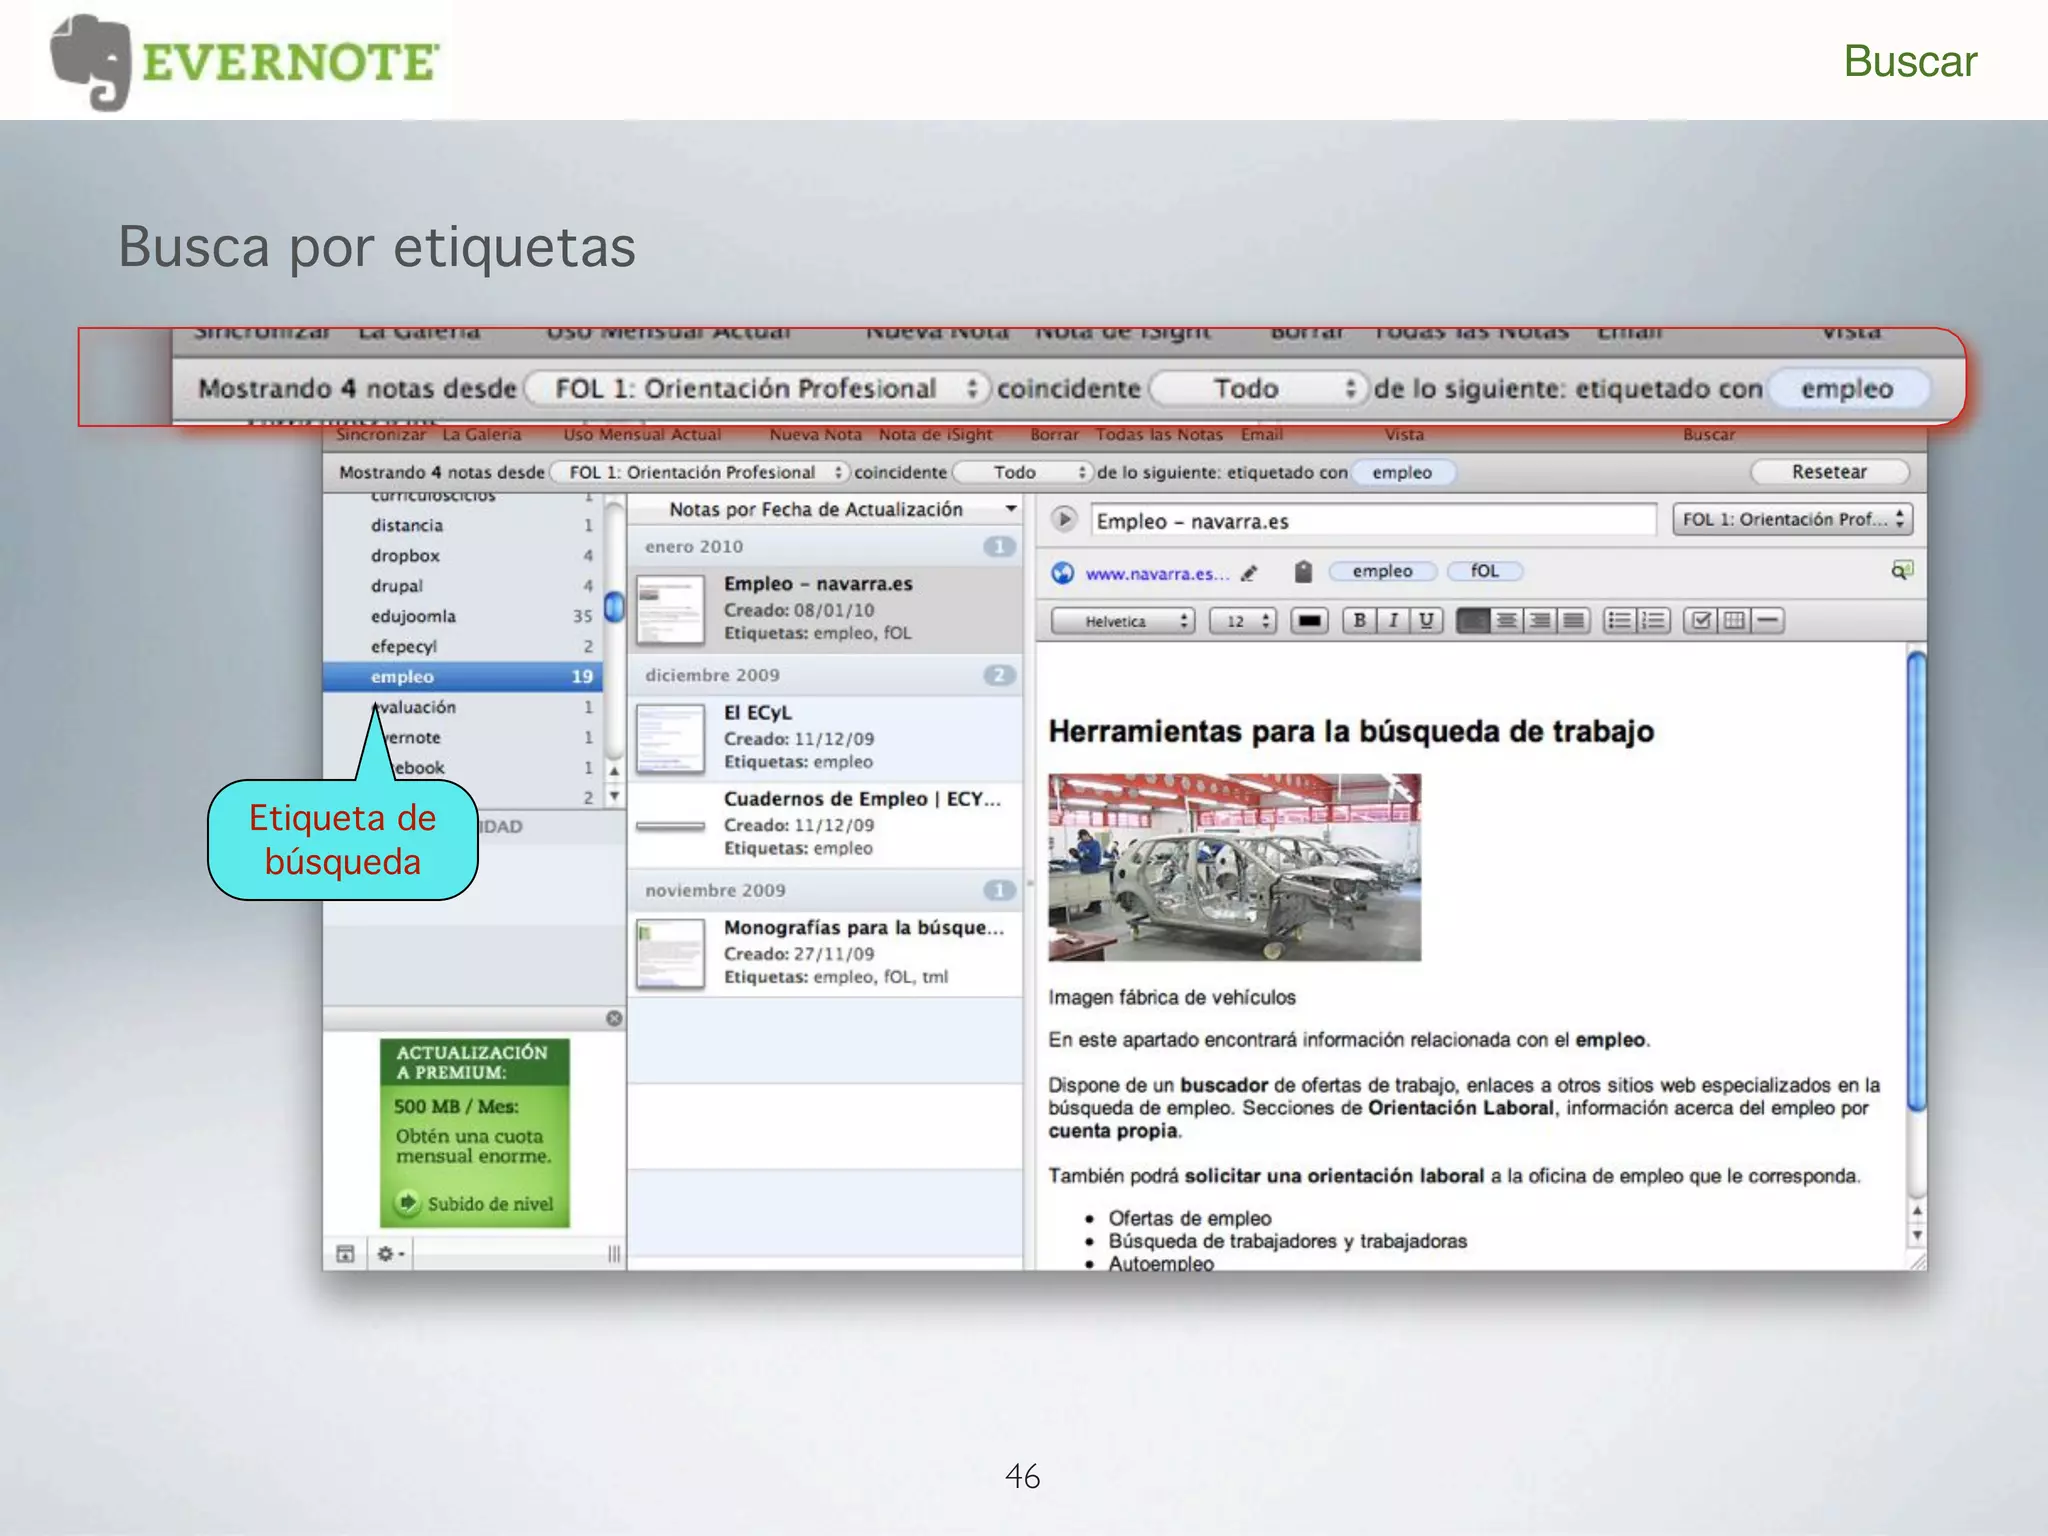Toggle bold text formatting
The image size is (2048, 1536).
coord(1359,620)
